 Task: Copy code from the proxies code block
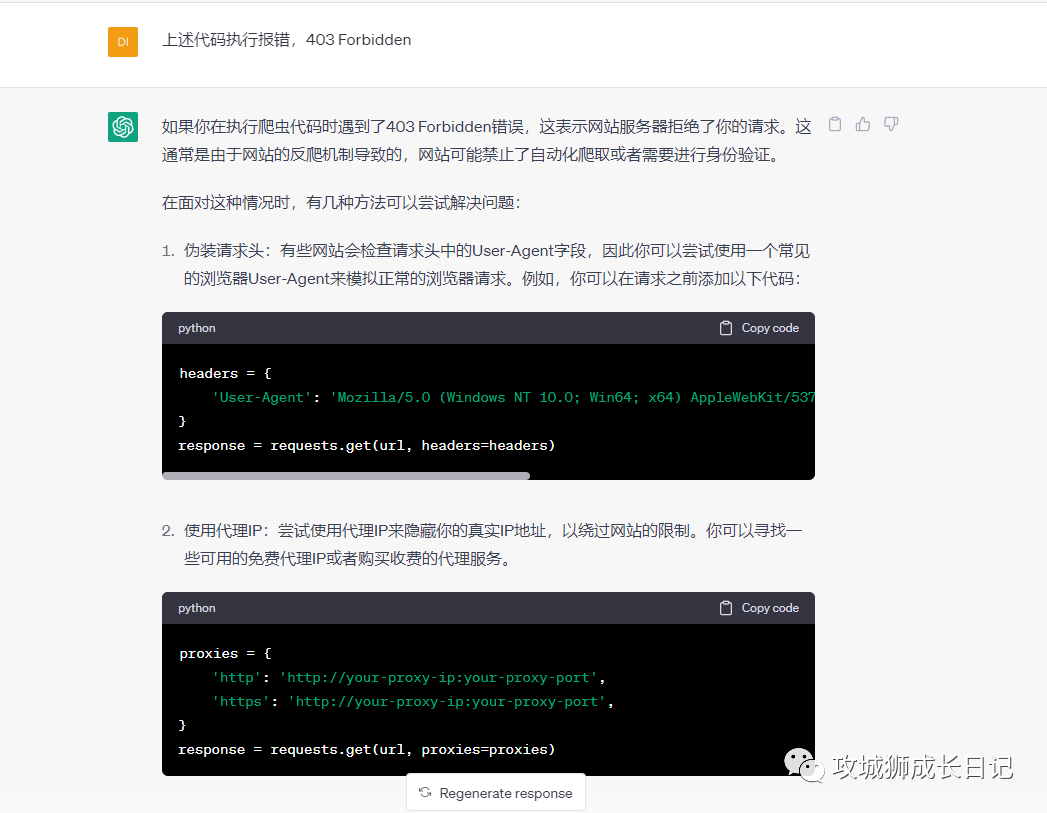pos(759,608)
